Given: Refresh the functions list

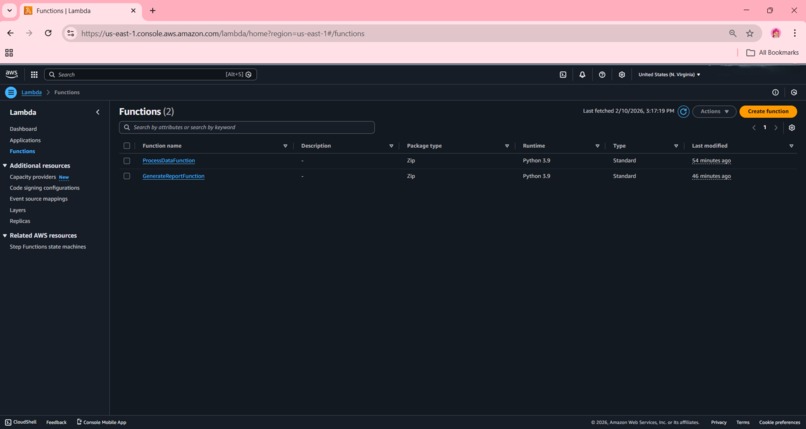Looking at the screenshot, I should [x=683, y=111].
